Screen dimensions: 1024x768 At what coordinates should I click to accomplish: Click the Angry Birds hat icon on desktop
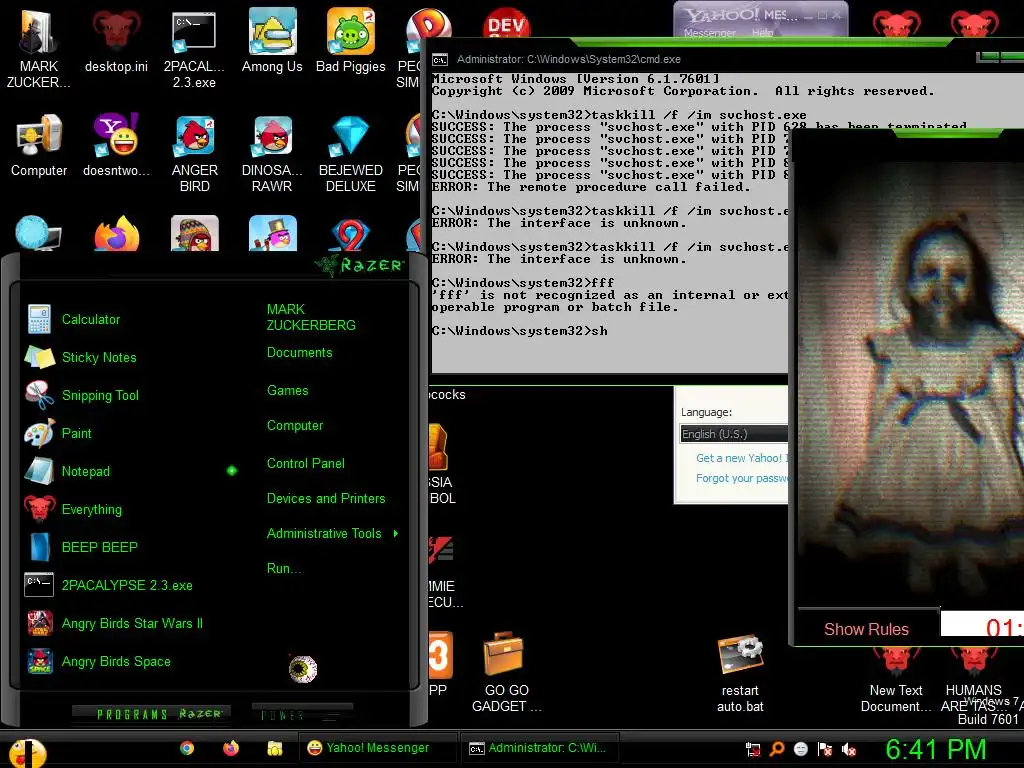pos(194,233)
